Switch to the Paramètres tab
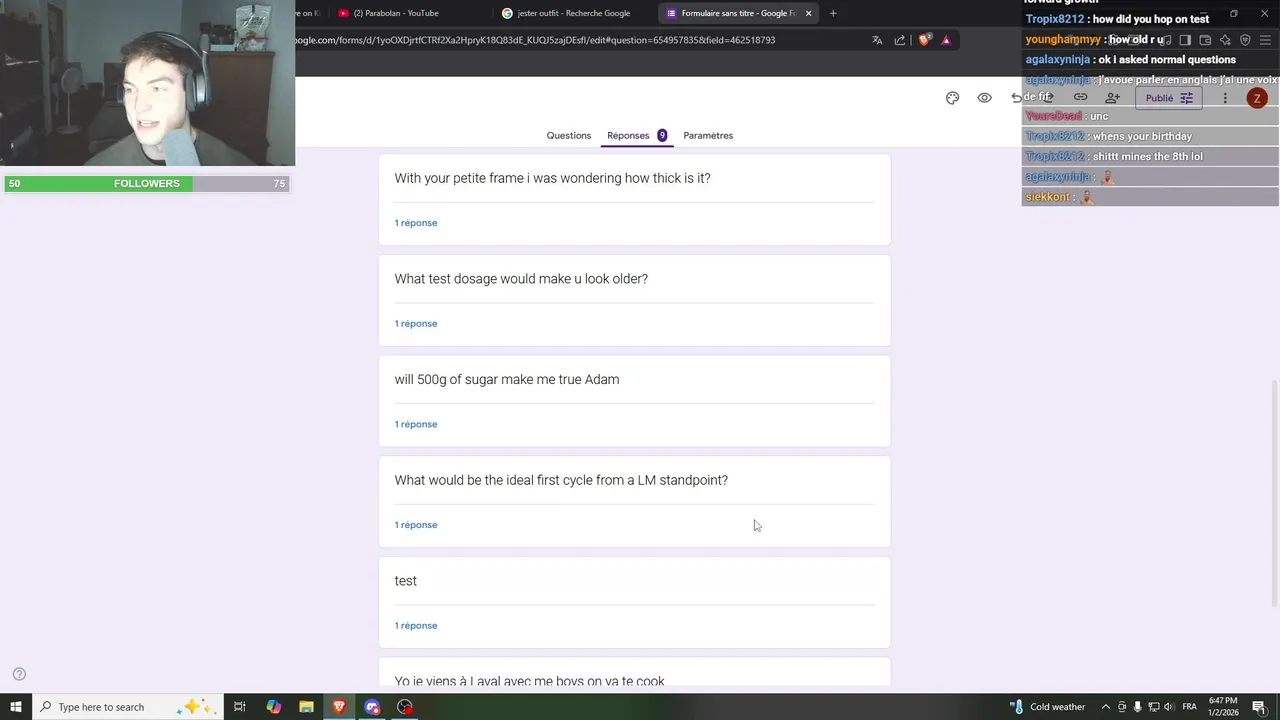Viewport: 1280px width, 720px height. [x=708, y=135]
